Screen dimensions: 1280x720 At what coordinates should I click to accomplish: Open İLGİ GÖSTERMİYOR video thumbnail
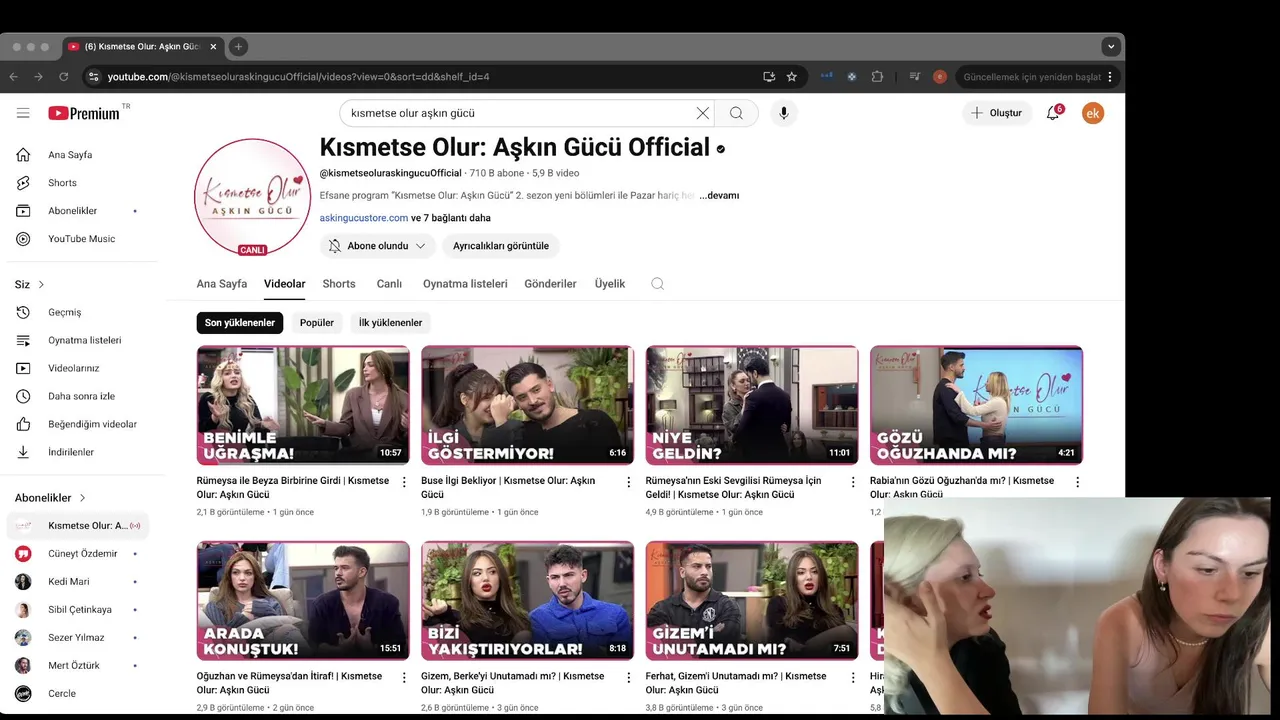click(x=527, y=405)
